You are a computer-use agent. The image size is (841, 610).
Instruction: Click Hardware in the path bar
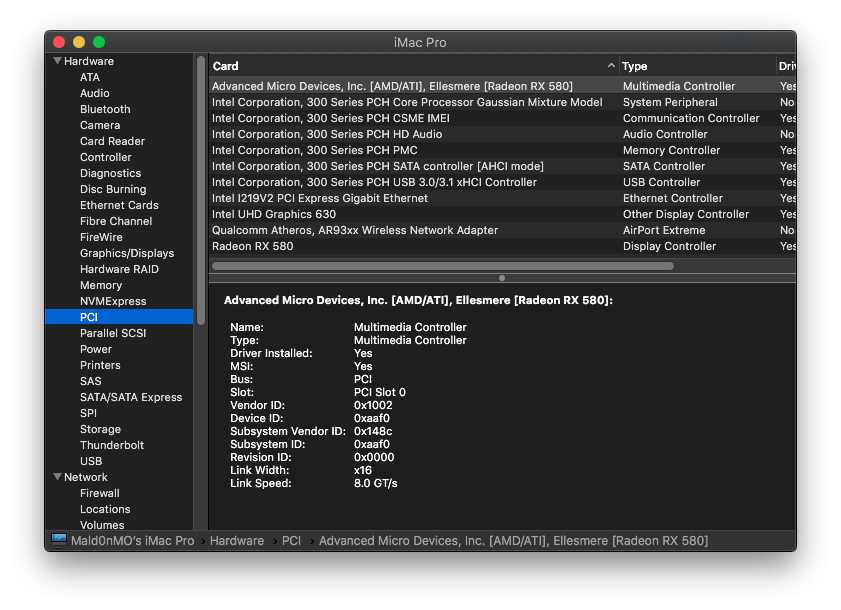237,541
